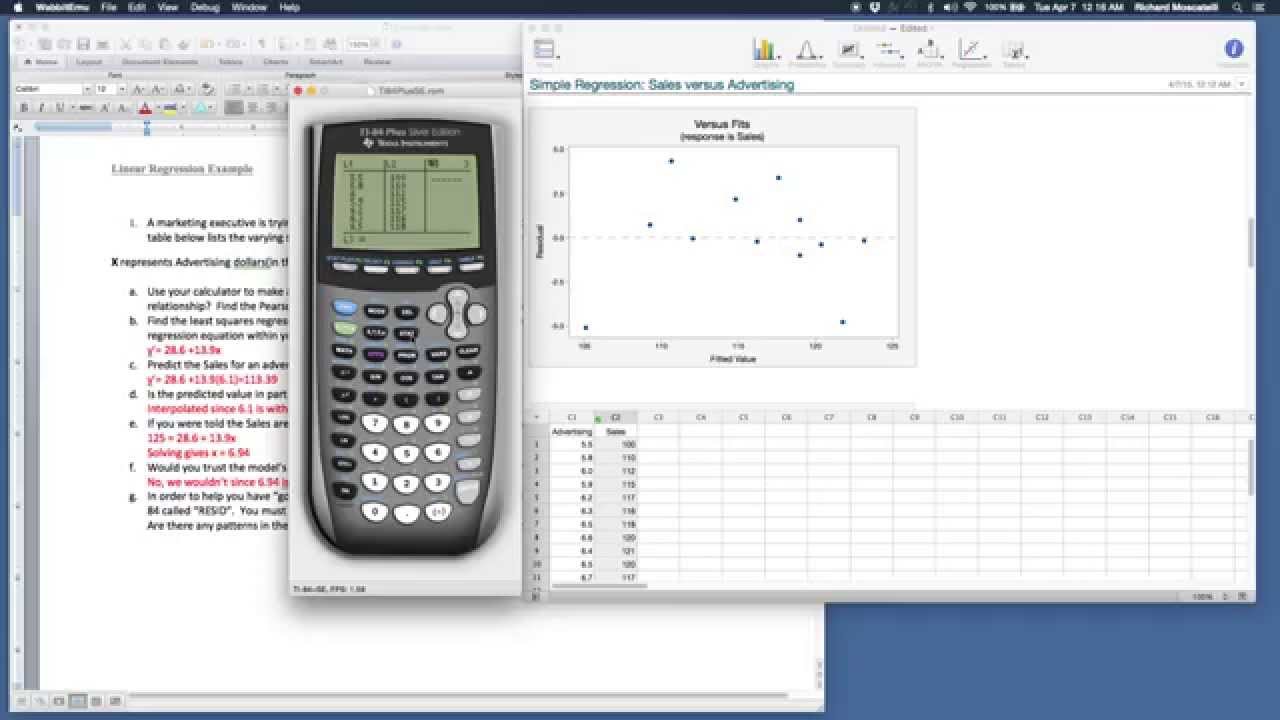Click the number 5 key on calculator
The image size is (1280, 720).
click(x=406, y=454)
